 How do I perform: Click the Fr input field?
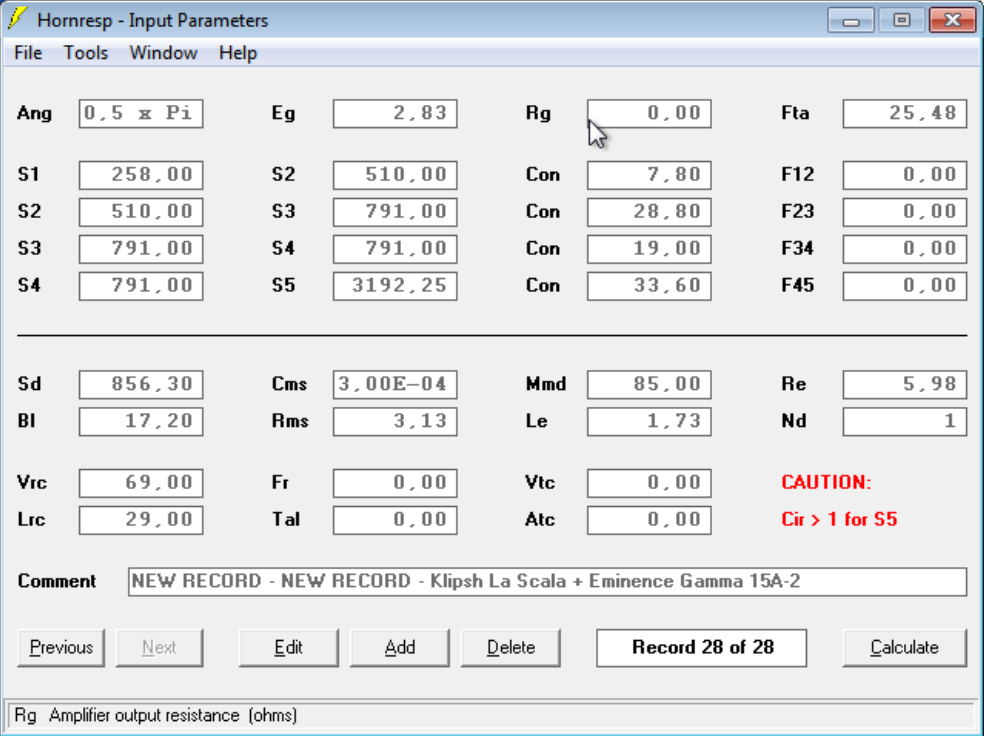[395, 483]
